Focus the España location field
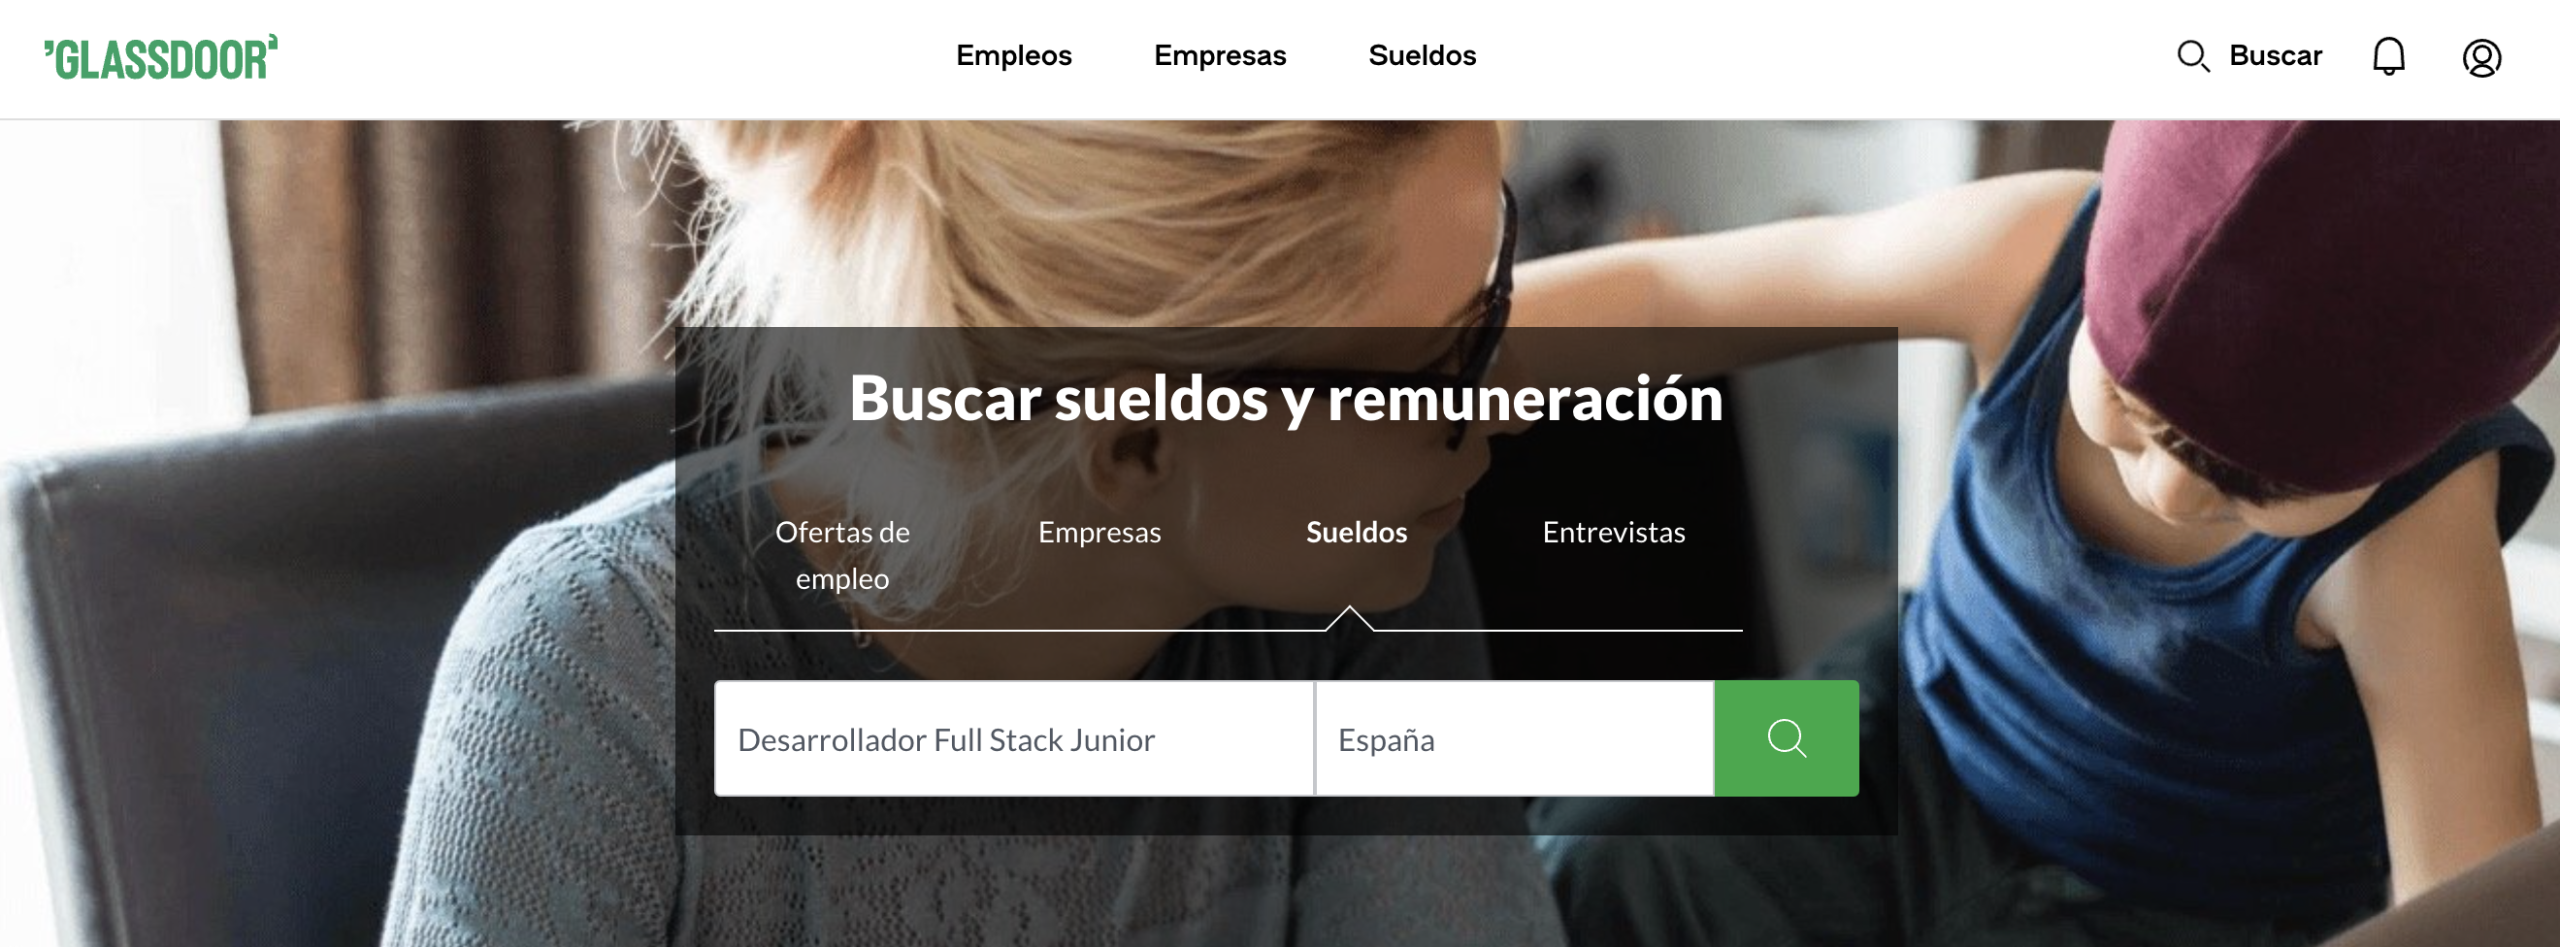2560x947 pixels. pos(1515,739)
